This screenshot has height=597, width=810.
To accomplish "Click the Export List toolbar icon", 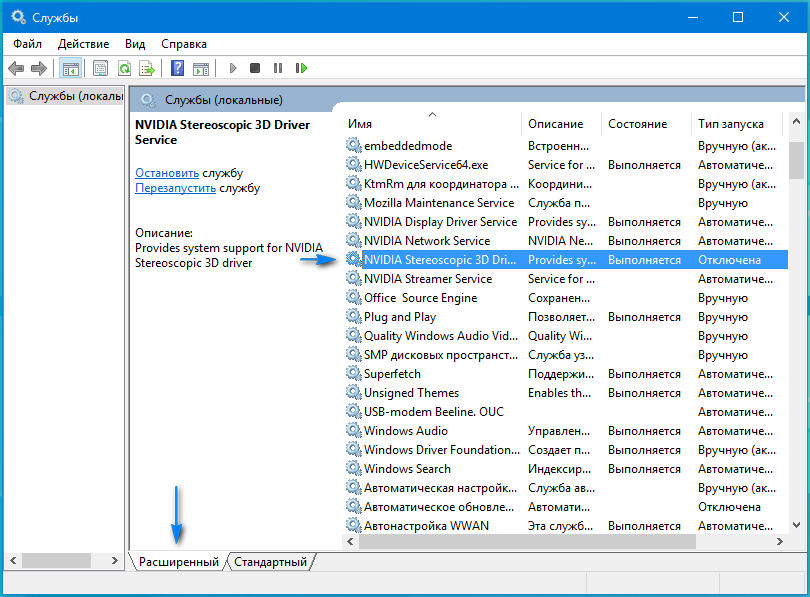I will pos(147,68).
